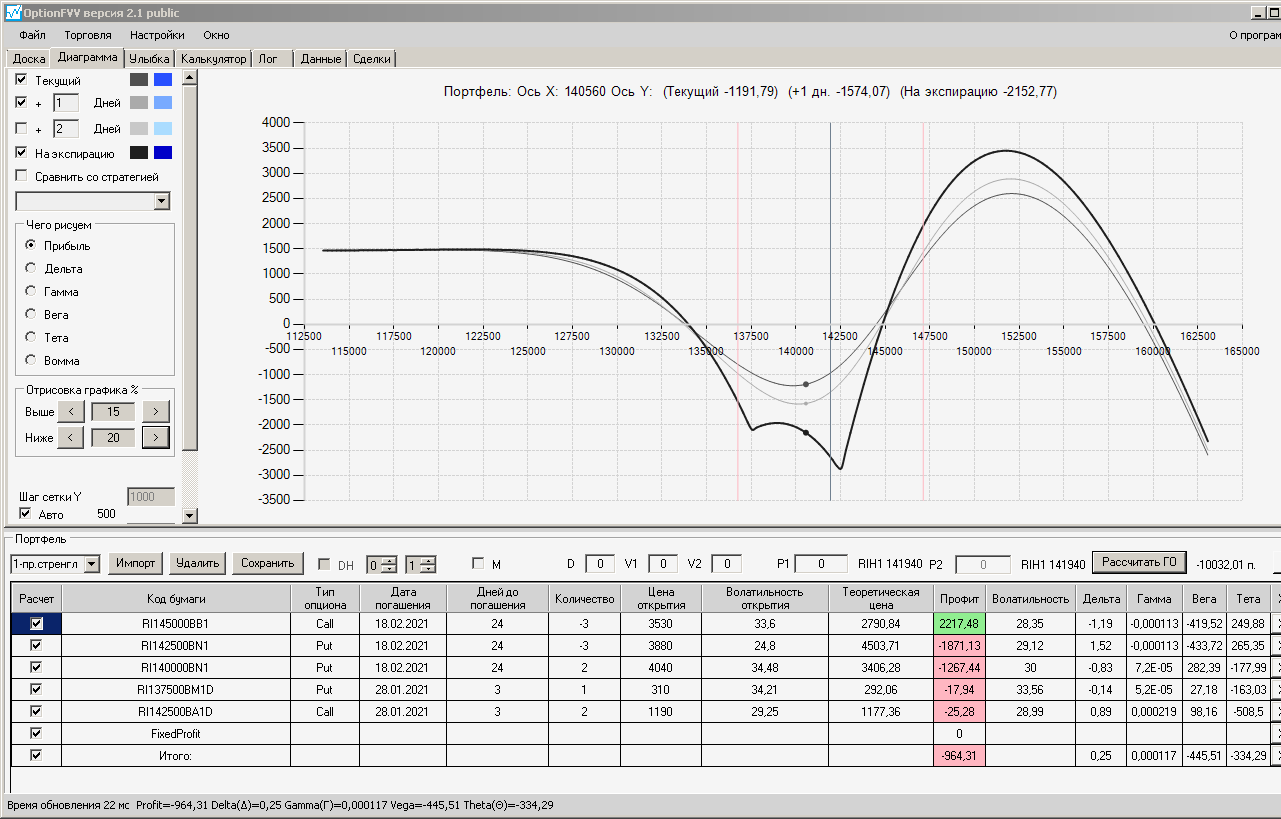
Task: Select the Прибыль radio button
Action: pos(31,245)
